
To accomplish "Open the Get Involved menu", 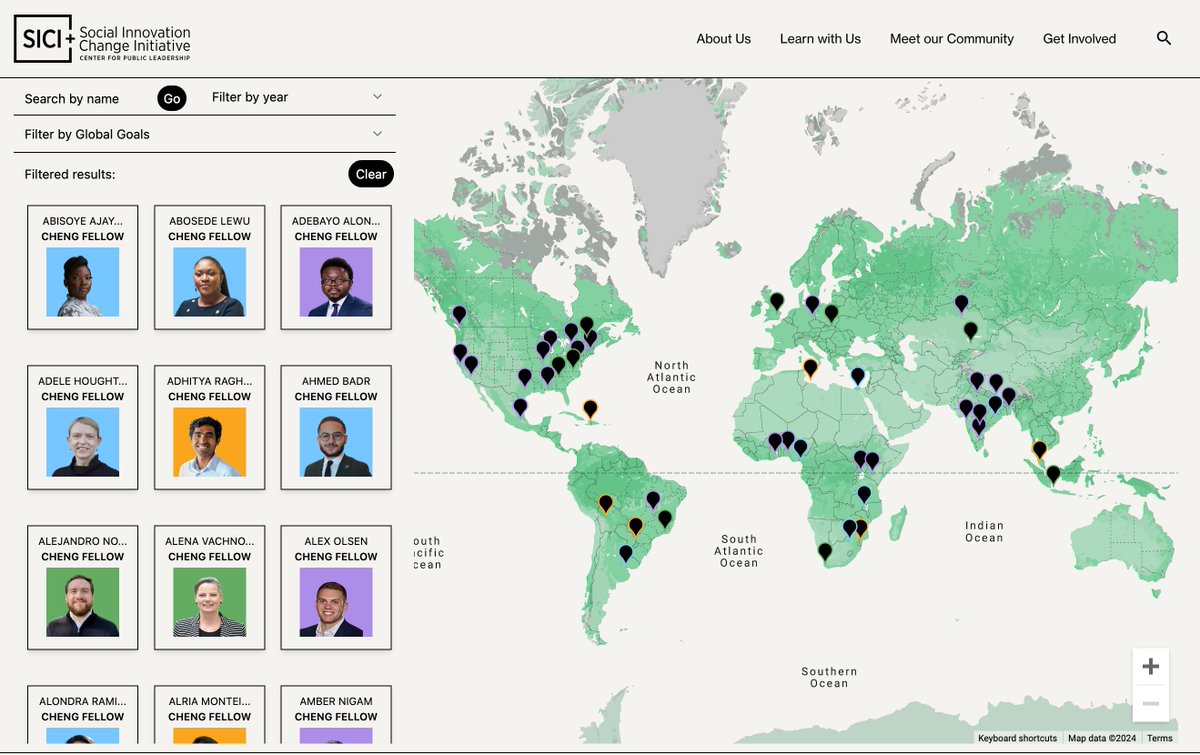I will click(1079, 39).
